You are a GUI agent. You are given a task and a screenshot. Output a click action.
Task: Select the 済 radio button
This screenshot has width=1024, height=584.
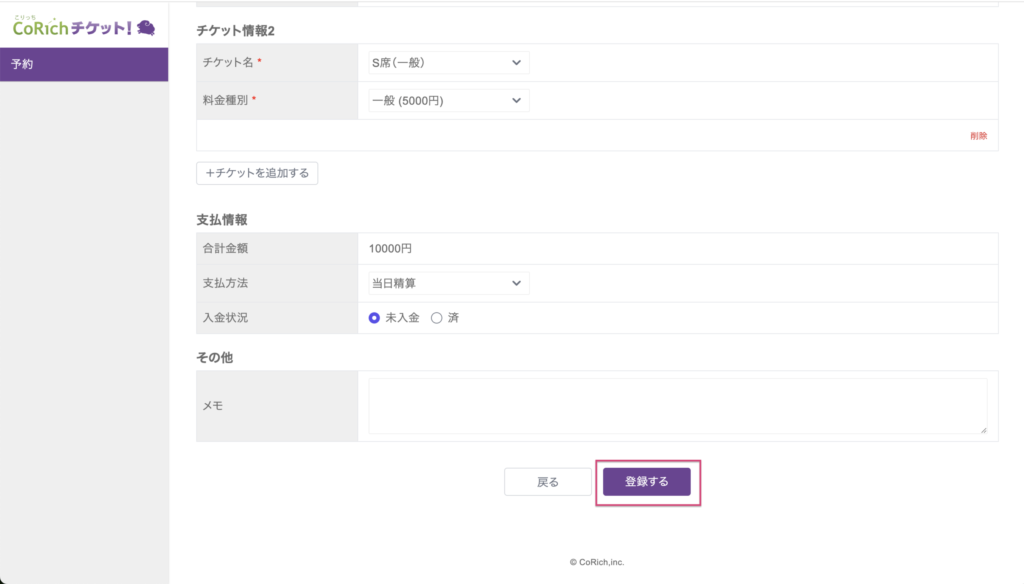point(436,318)
